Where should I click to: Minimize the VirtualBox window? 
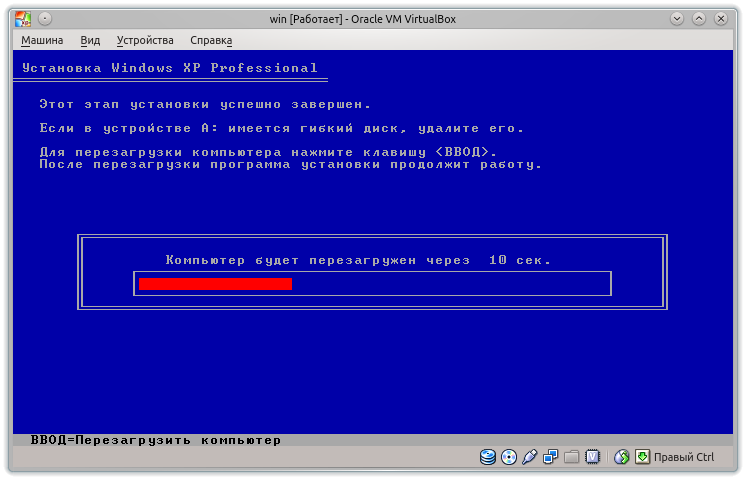tap(677, 19)
